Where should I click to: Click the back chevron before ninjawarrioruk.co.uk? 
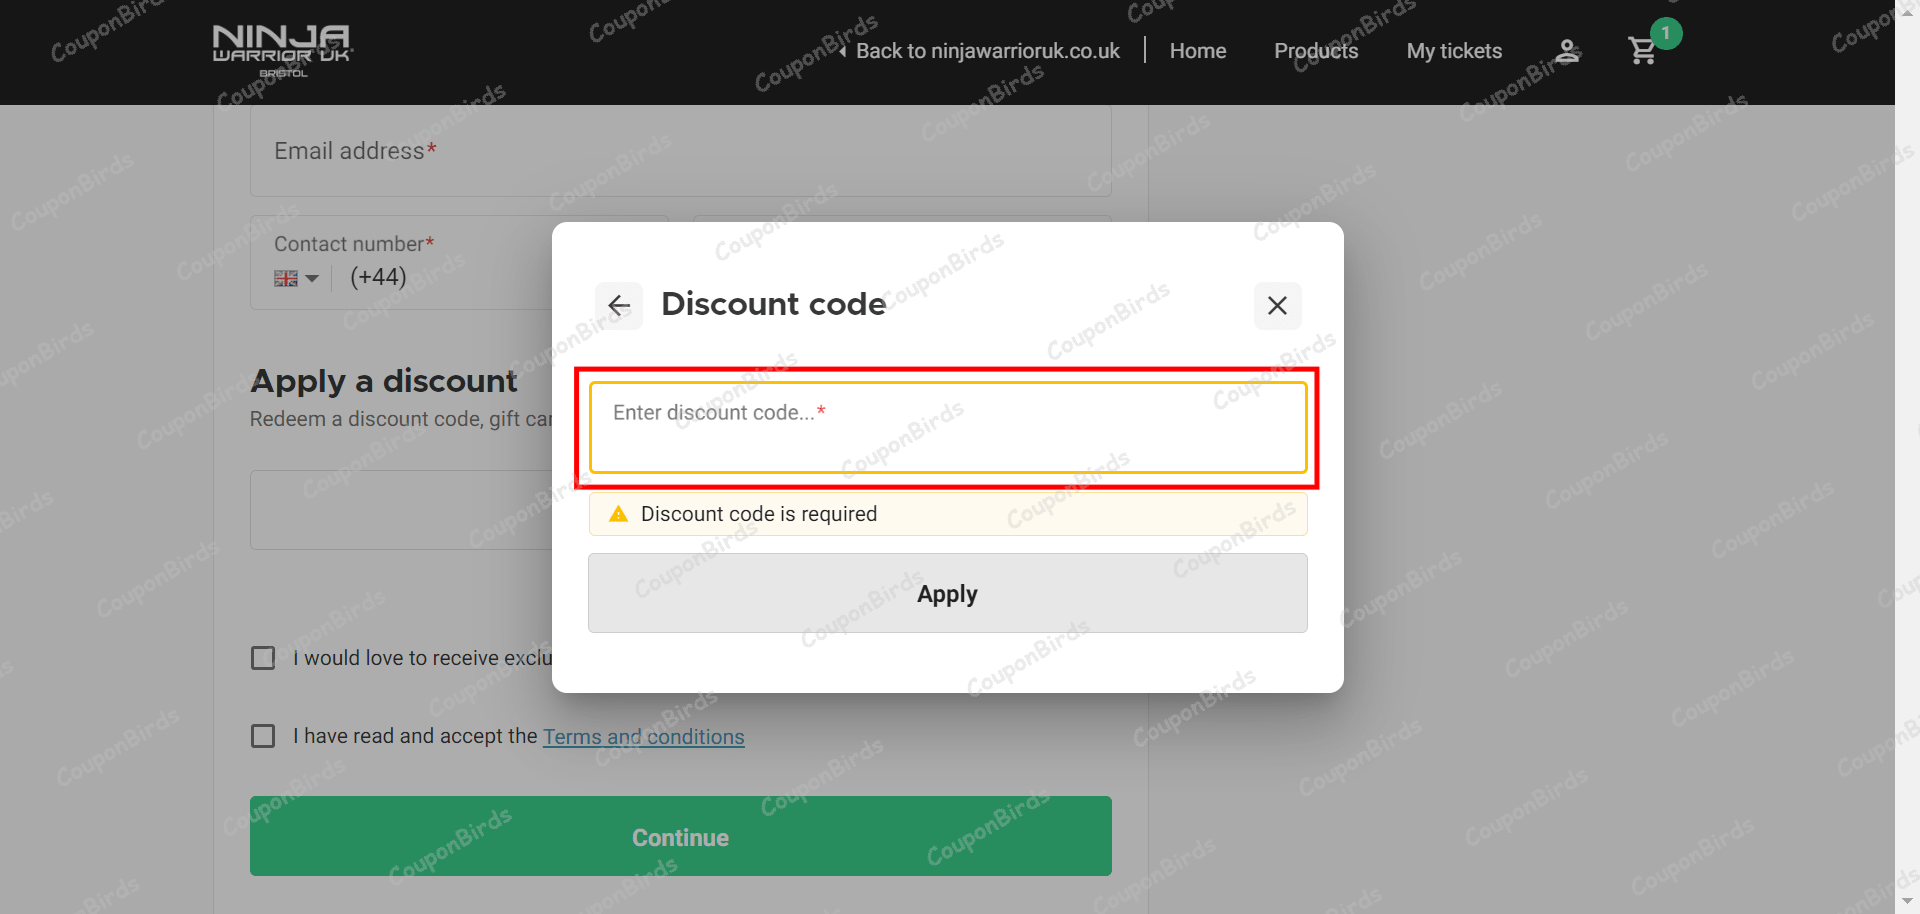(x=843, y=50)
